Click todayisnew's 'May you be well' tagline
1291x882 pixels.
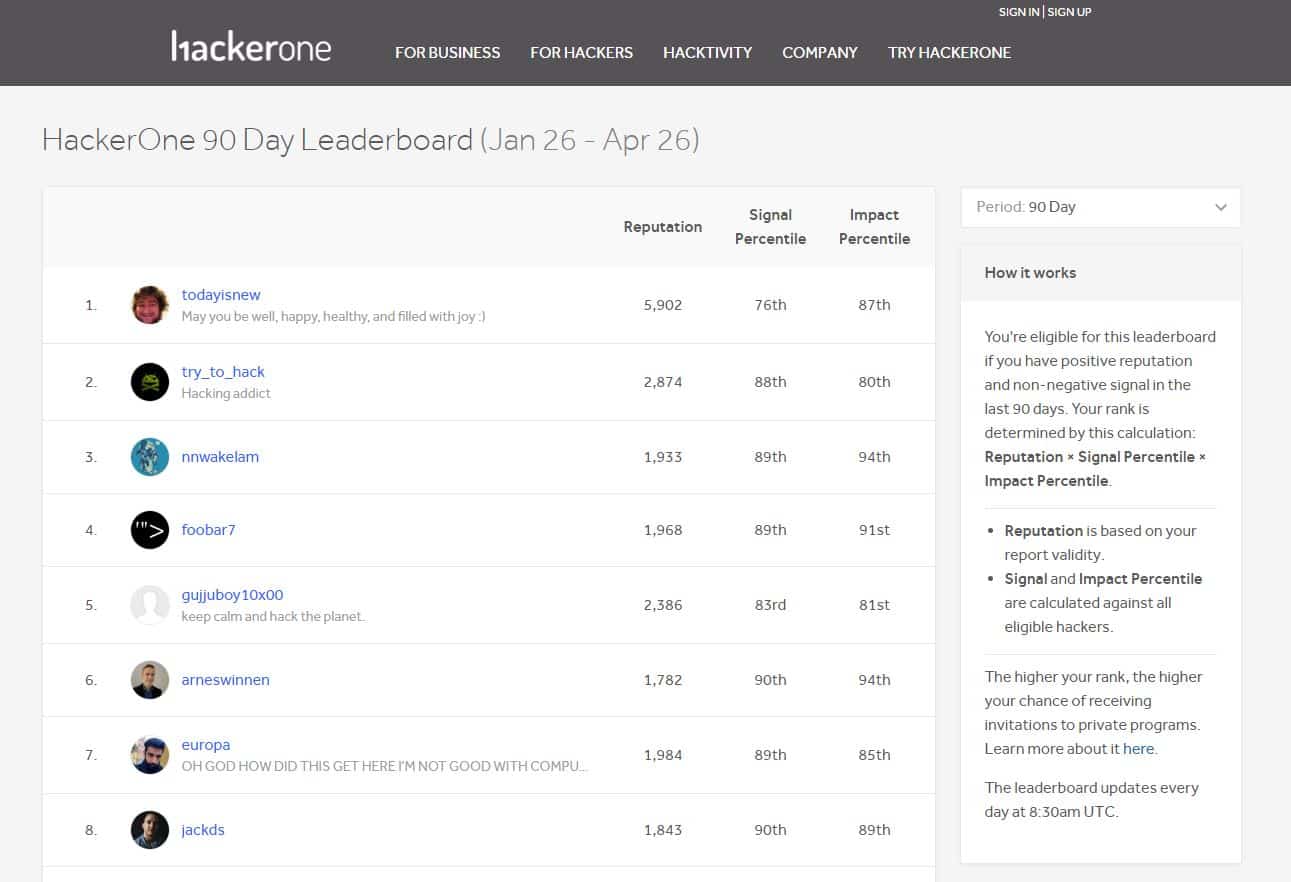[x=333, y=316]
